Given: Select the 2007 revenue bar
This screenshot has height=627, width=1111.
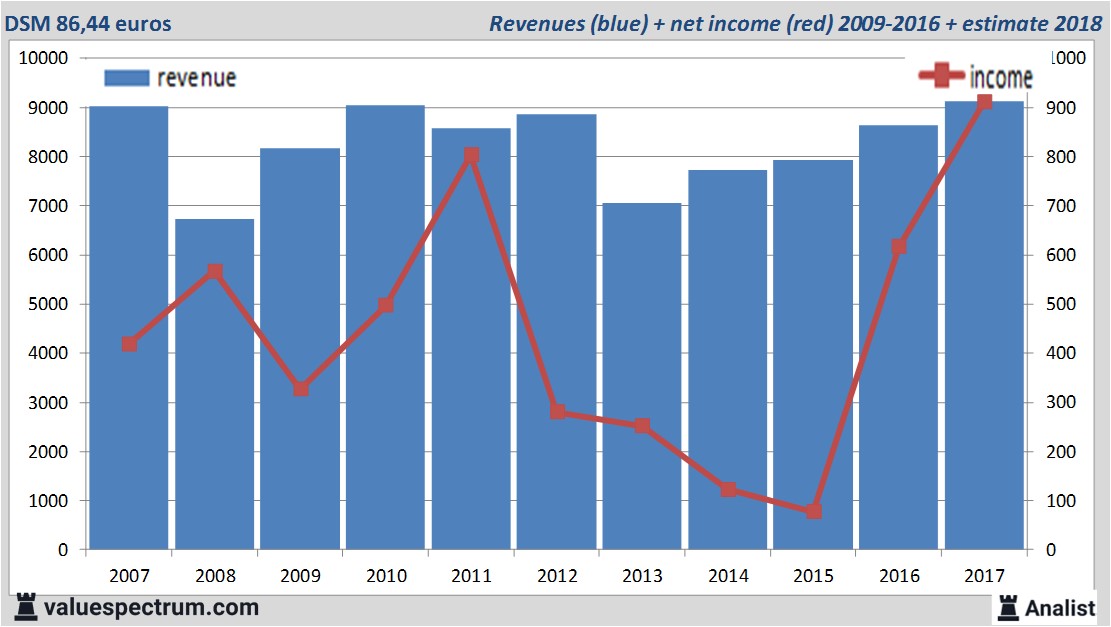Looking at the screenshot, I should point(129,327).
